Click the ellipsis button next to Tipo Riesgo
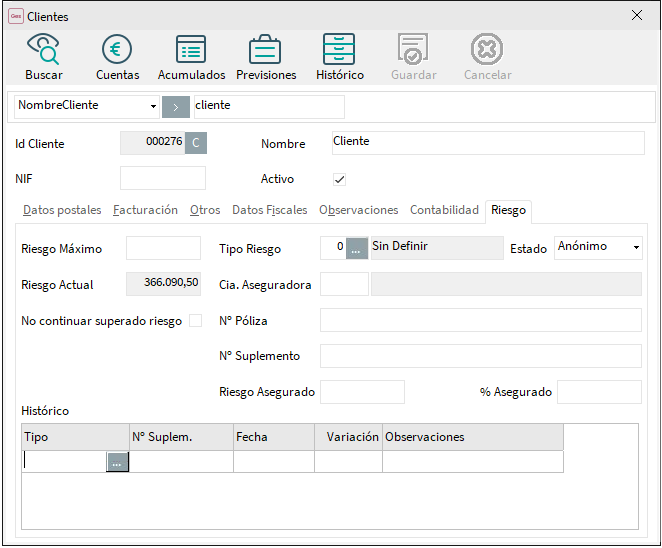The image size is (662, 548). (357, 248)
